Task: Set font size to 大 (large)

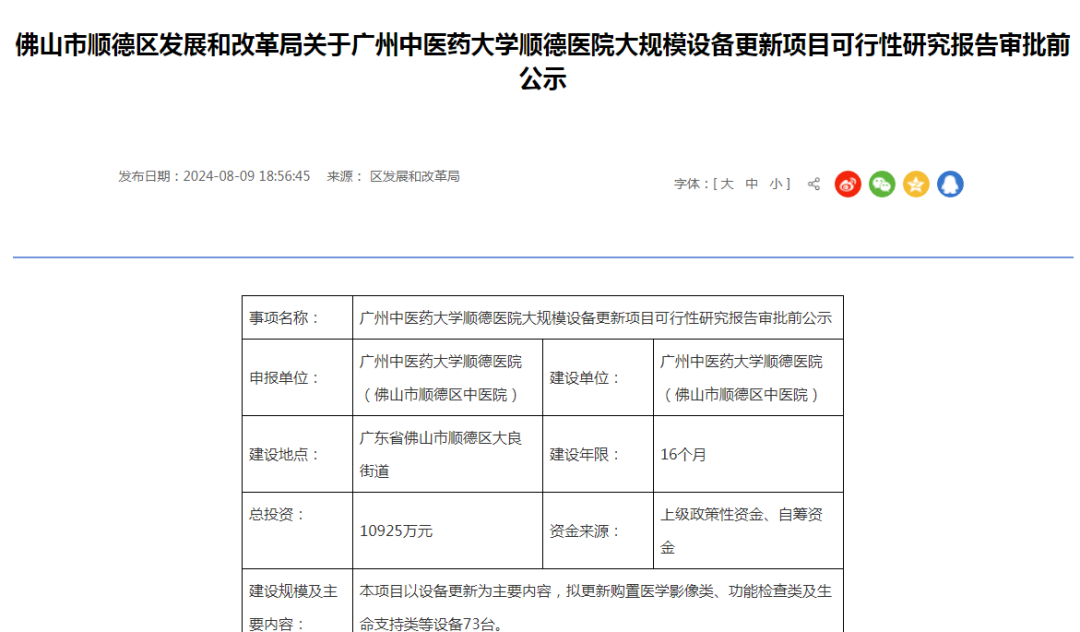Action: pyautogui.click(x=727, y=184)
